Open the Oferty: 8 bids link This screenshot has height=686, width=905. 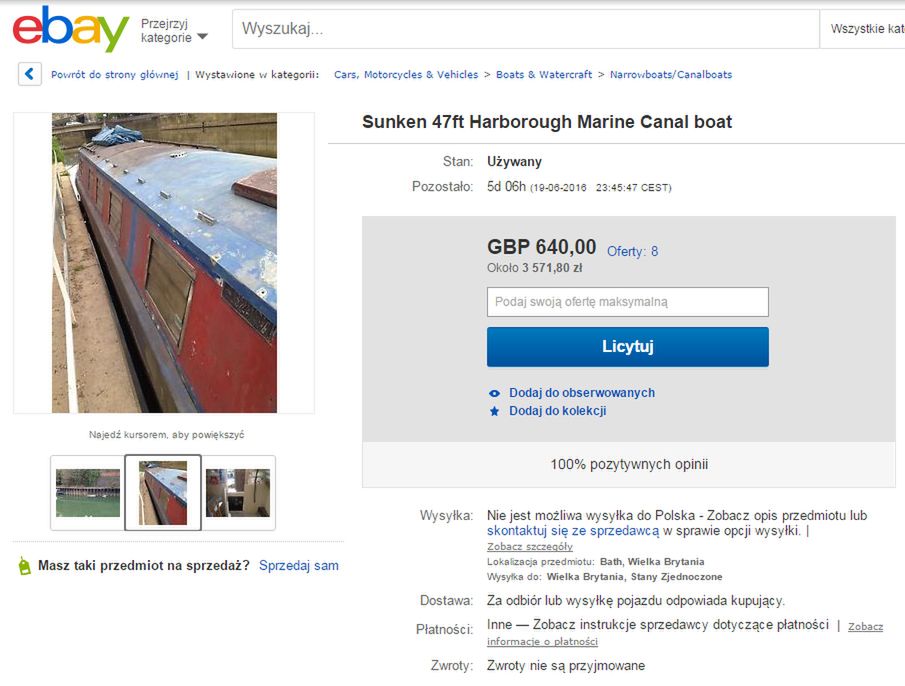[632, 251]
